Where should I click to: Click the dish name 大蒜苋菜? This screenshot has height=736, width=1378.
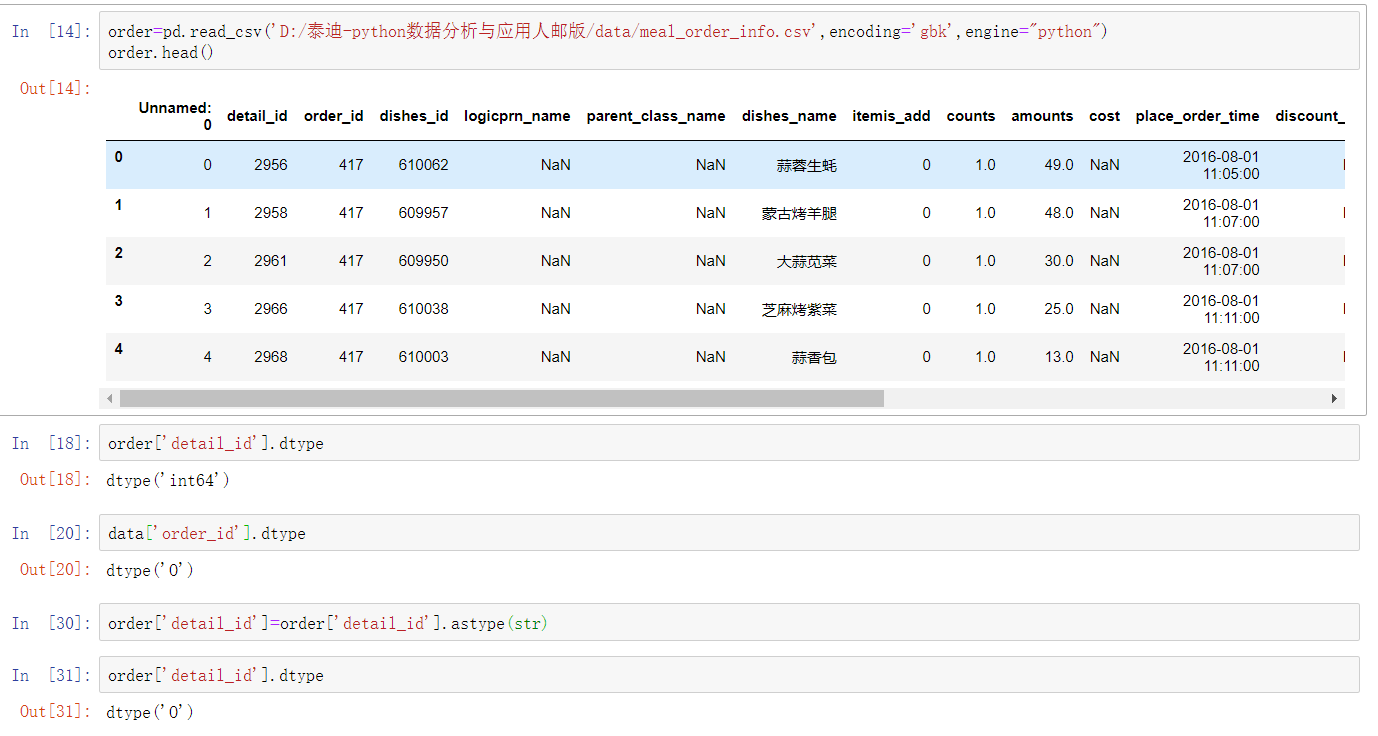click(807, 261)
